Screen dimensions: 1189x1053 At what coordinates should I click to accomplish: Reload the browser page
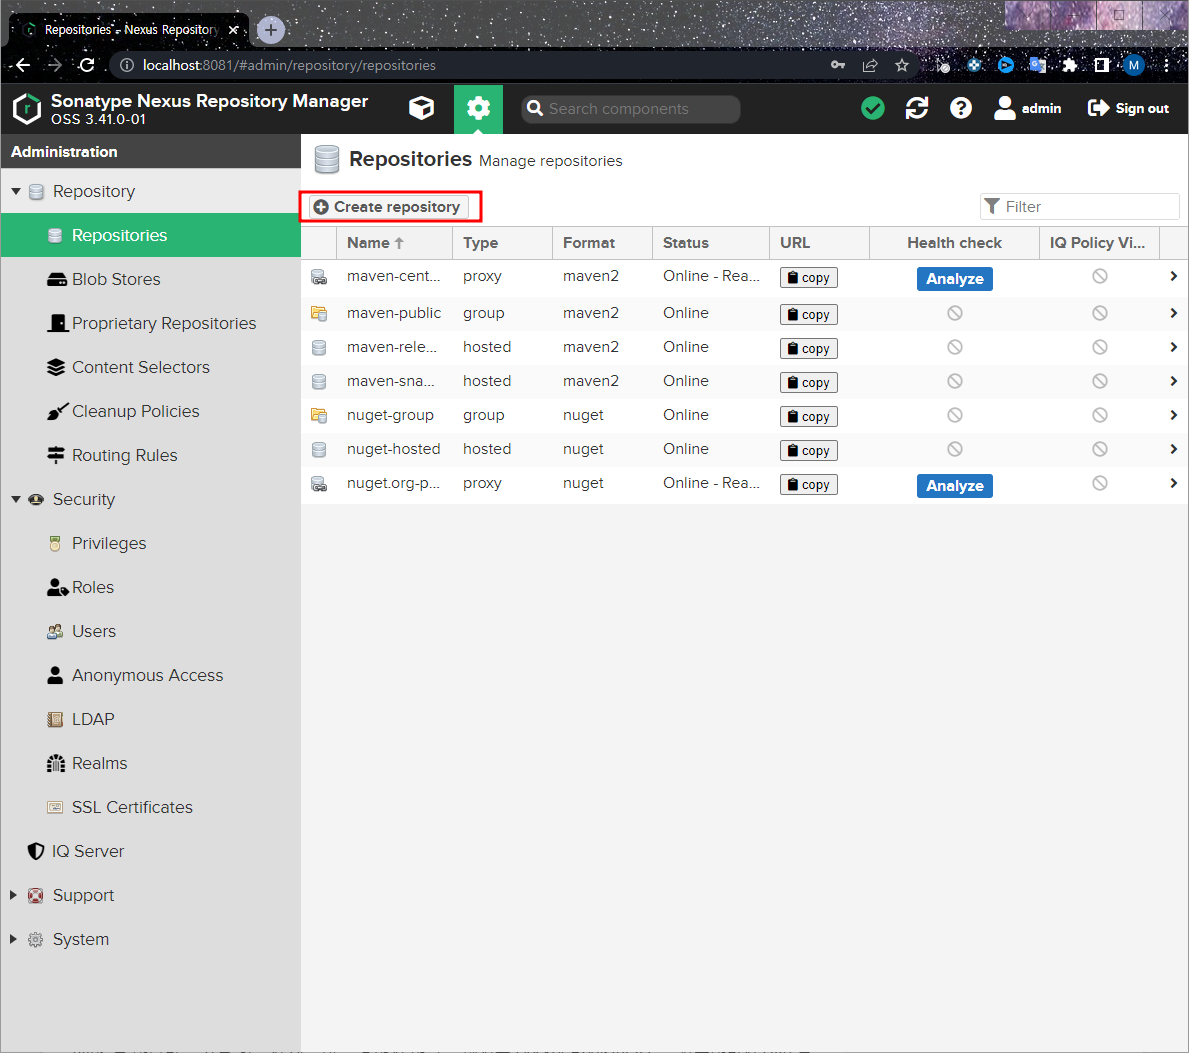[x=86, y=65]
